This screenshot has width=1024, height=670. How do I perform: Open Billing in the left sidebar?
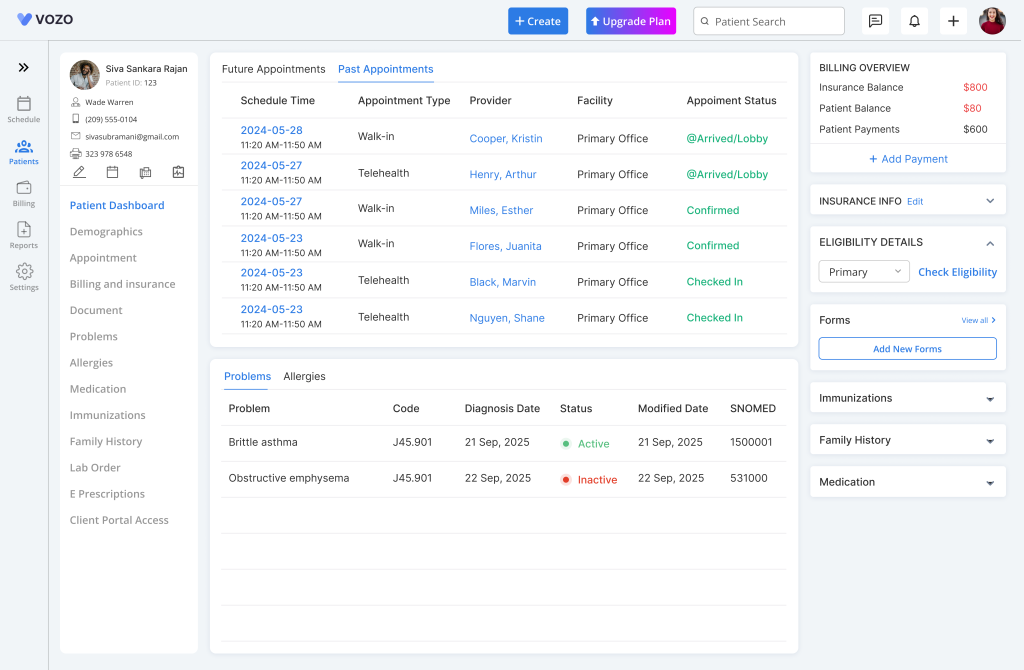point(24,193)
